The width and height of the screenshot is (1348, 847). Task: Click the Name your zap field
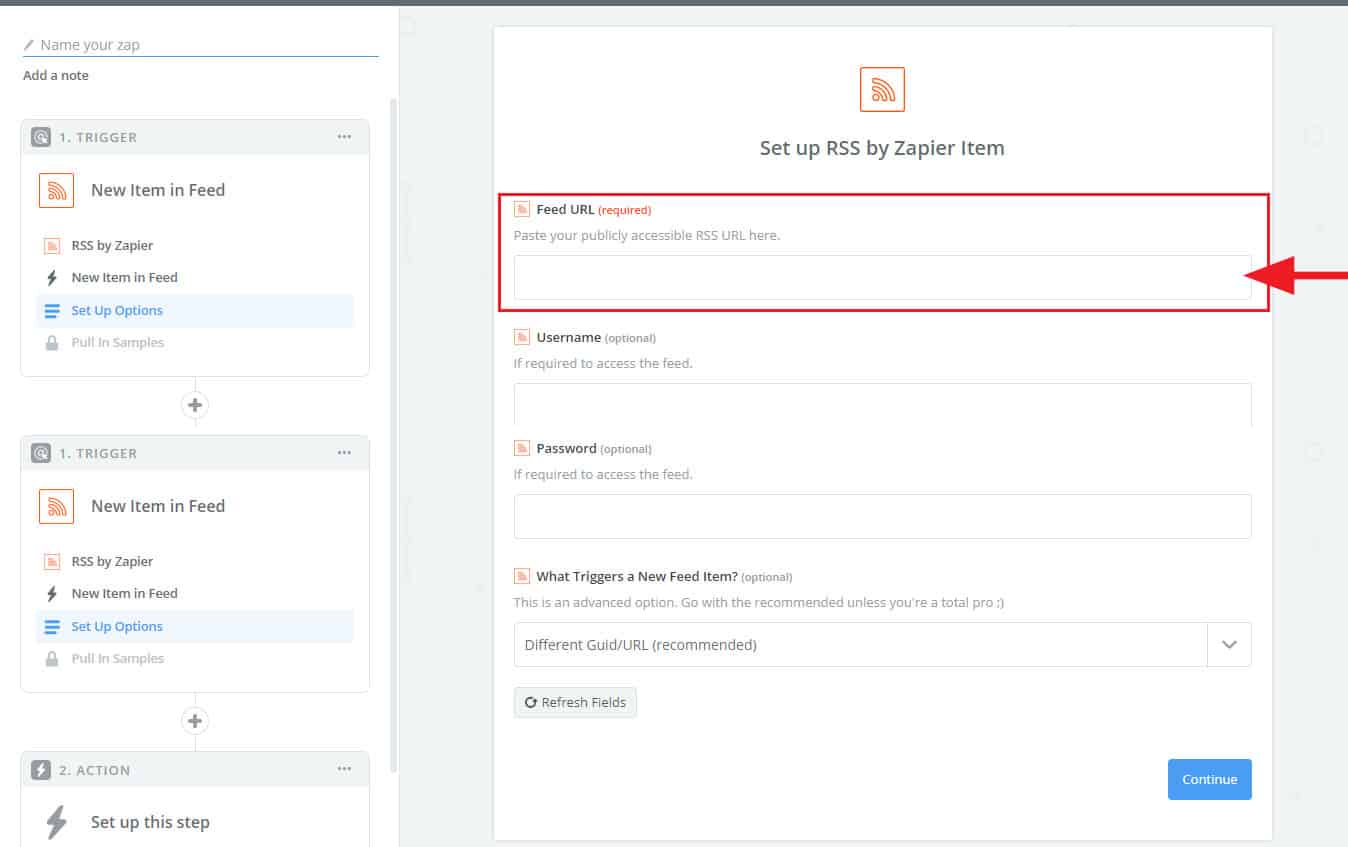coord(200,45)
